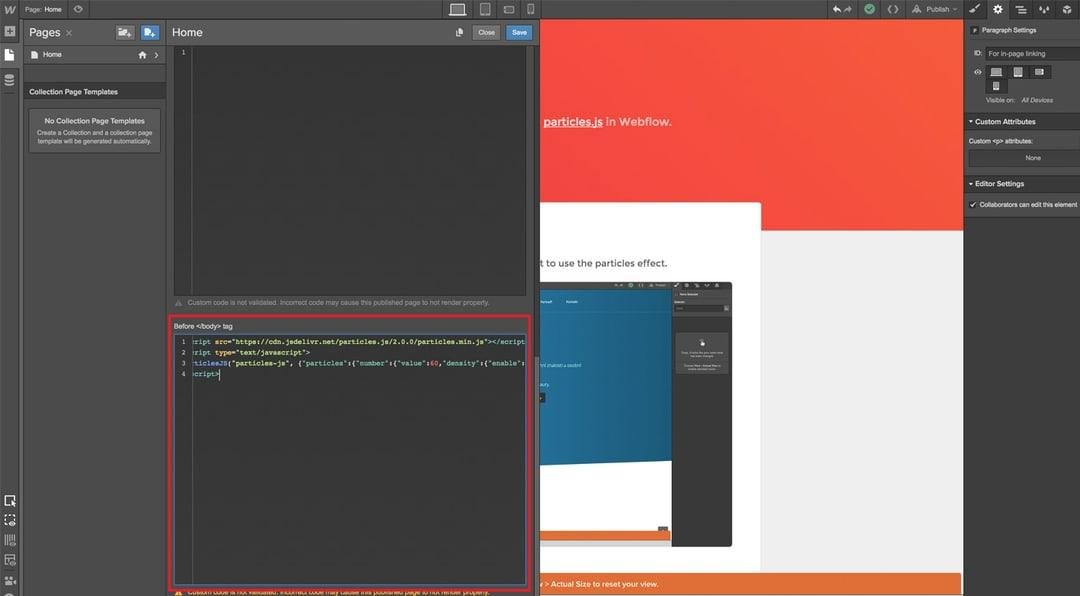Undo the last change

pyautogui.click(x=836, y=10)
